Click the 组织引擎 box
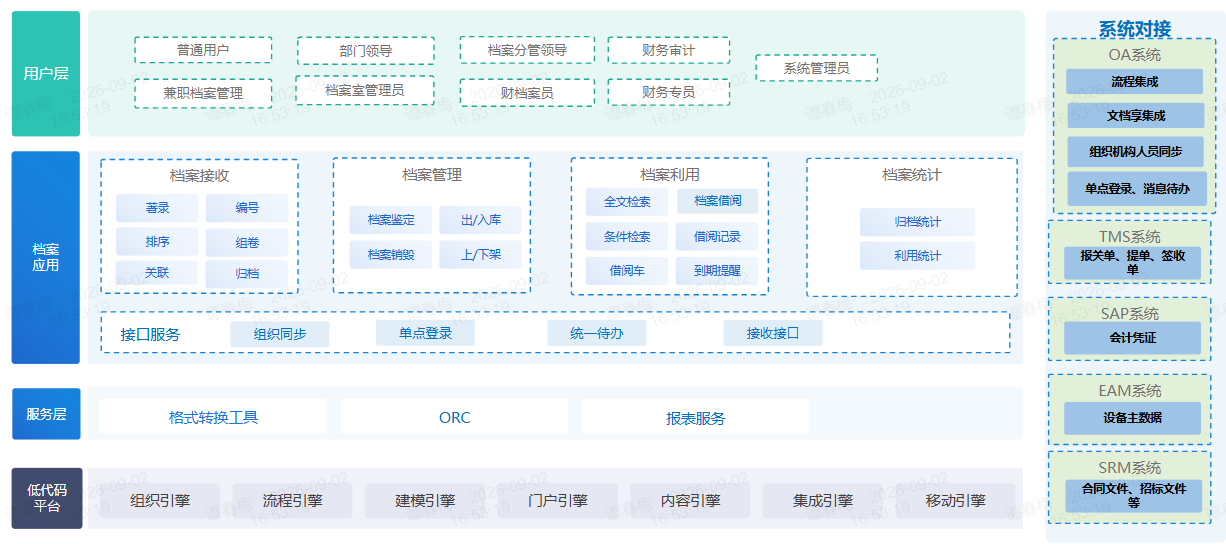Image resolution: width=1226 pixels, height=544 pixels. 160,501
